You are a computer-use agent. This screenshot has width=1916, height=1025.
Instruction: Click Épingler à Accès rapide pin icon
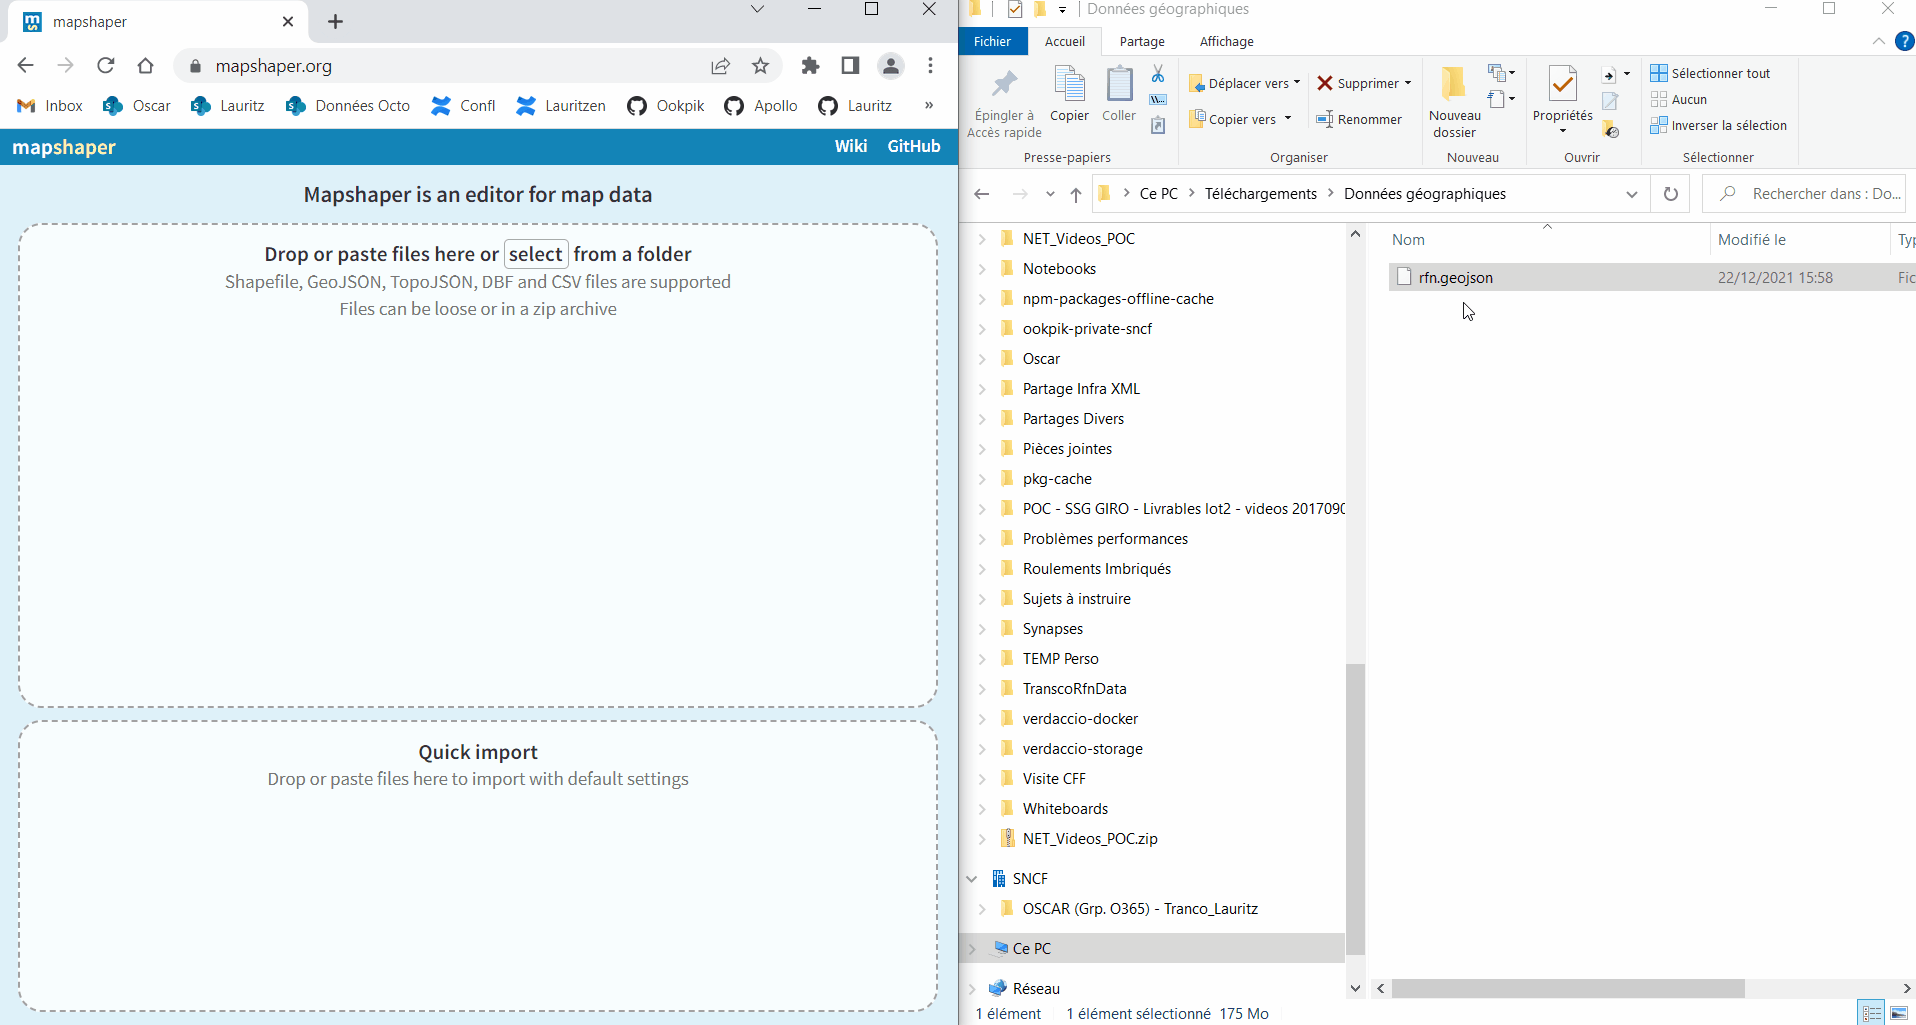(x=1004, y=85)
